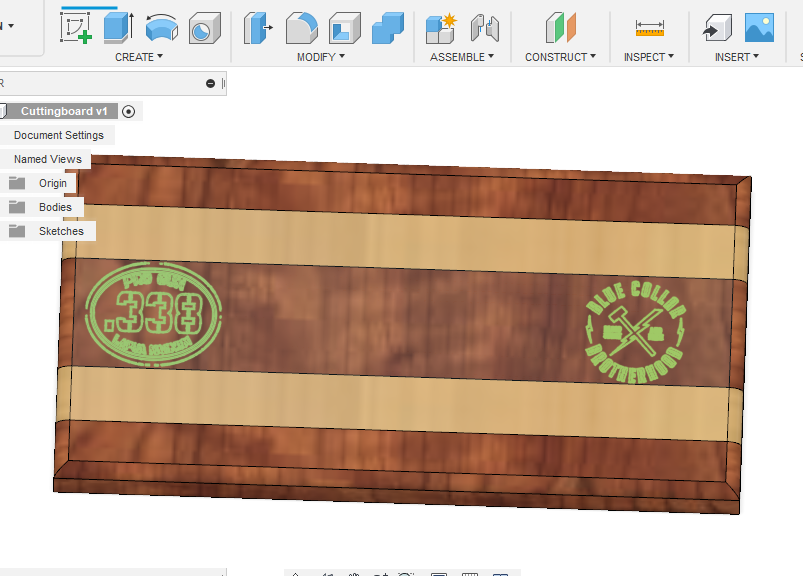Image resolution: width=803 pixels, height=576 pixels.
Task: Open Named Views in the browser
Action: (48, 159)
